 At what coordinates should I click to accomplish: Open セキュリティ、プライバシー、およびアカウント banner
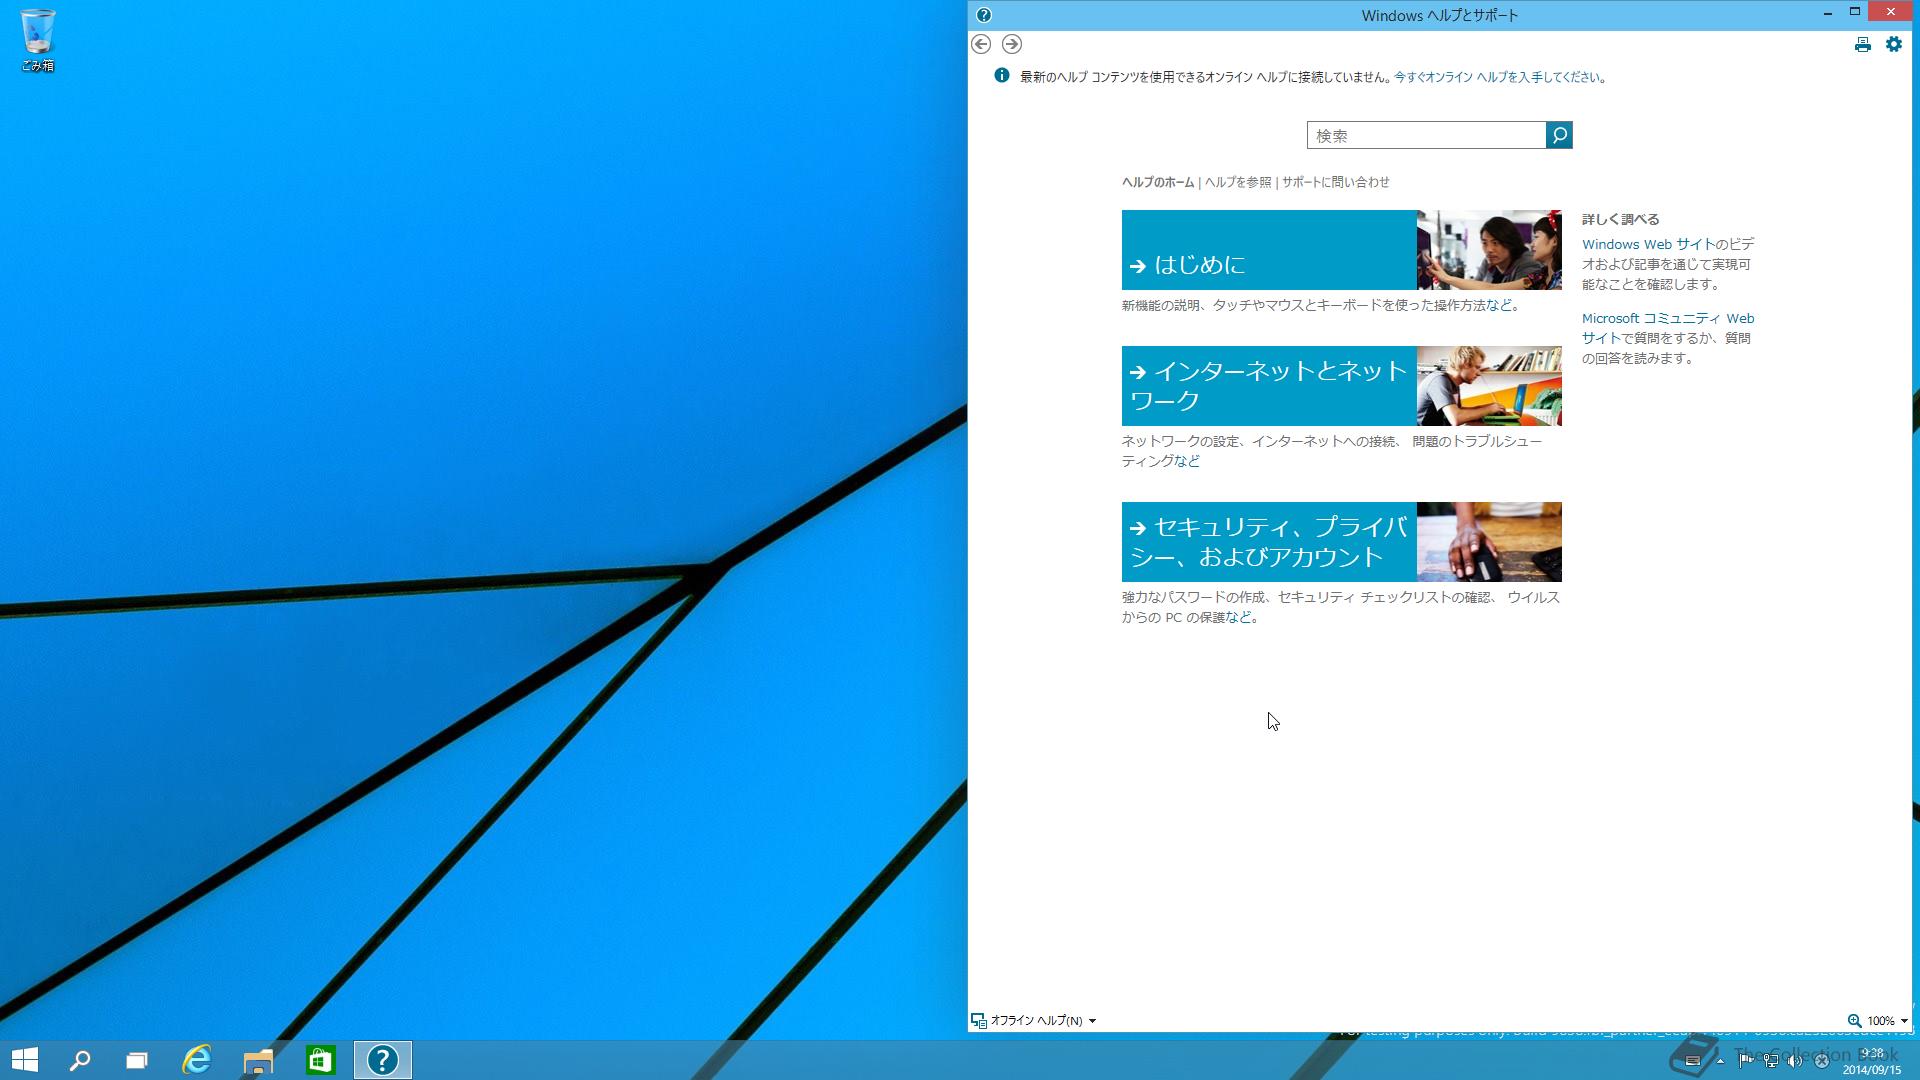tap(1269, 542)
